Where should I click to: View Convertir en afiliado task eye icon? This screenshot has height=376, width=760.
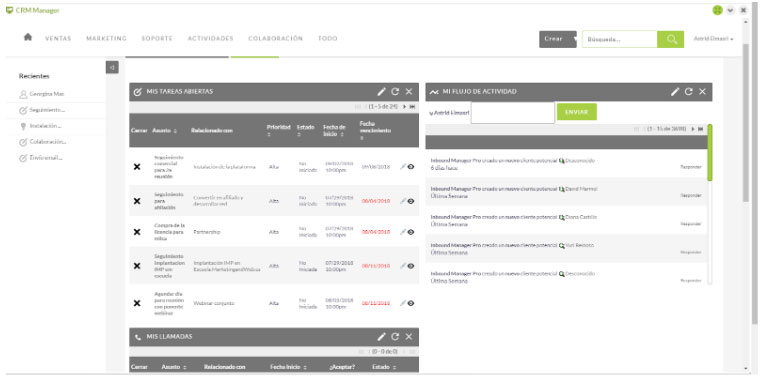[411, 201]
